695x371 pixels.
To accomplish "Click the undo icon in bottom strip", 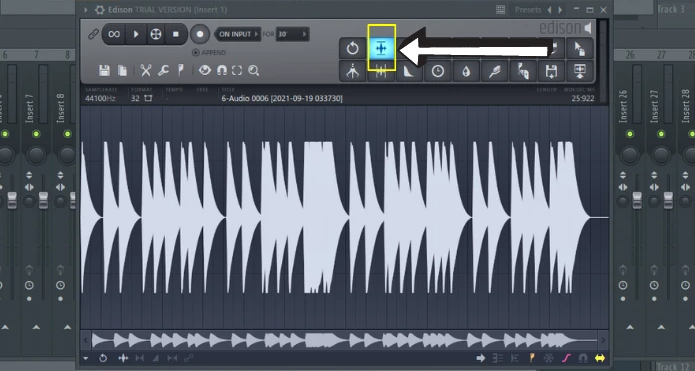I will 103,358.
